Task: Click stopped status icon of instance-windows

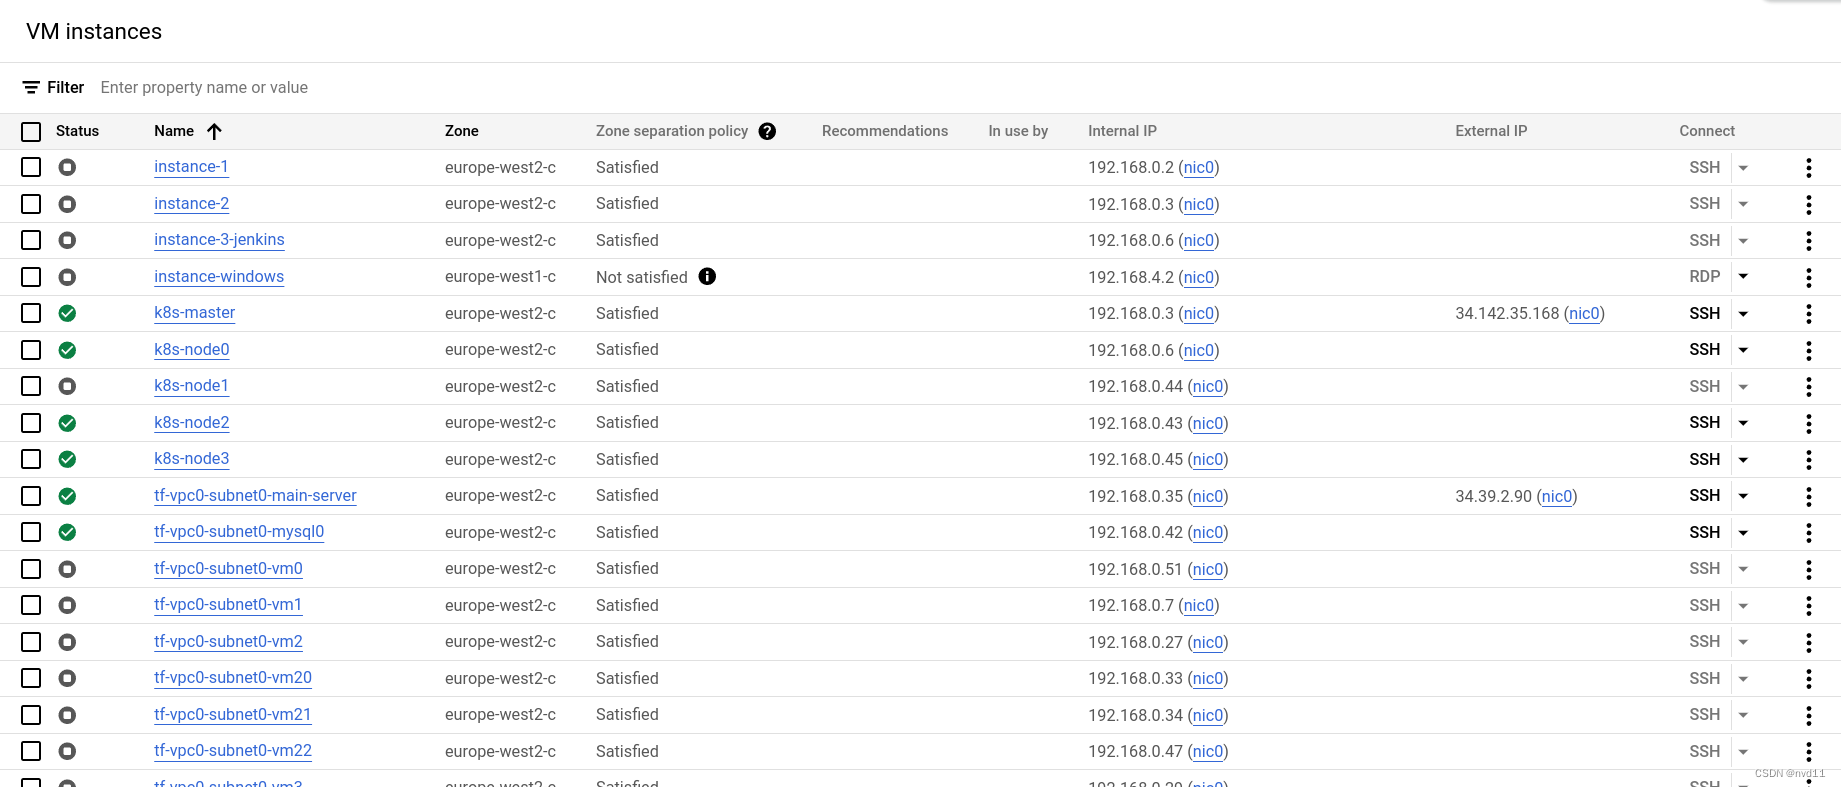Action: coord(67,277)
